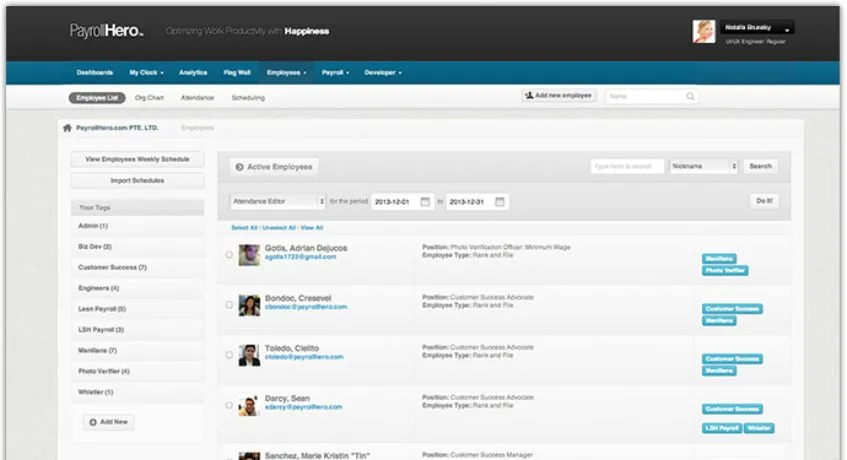Click email link under Bondoc, Cresevel
Viewport: 847px width, 460px height.
click(306, 307)
